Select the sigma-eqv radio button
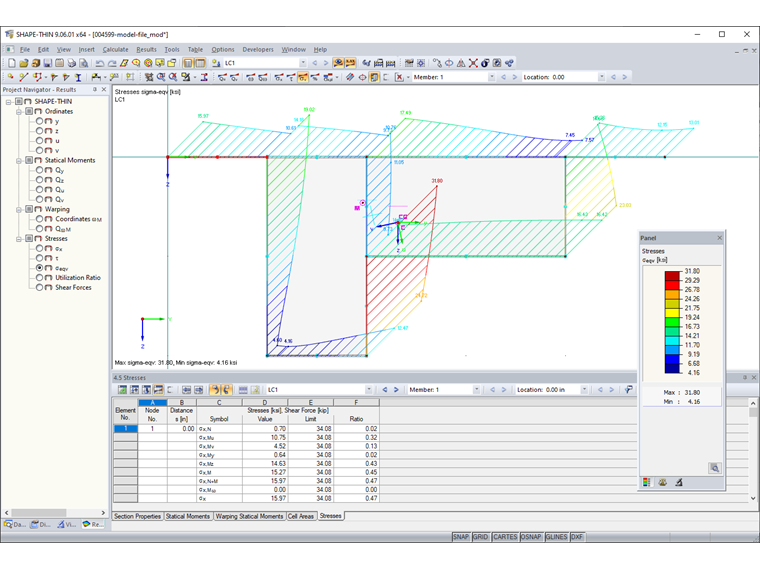The width and height of the screenshot is (760, 570). (x=39, y=268)
